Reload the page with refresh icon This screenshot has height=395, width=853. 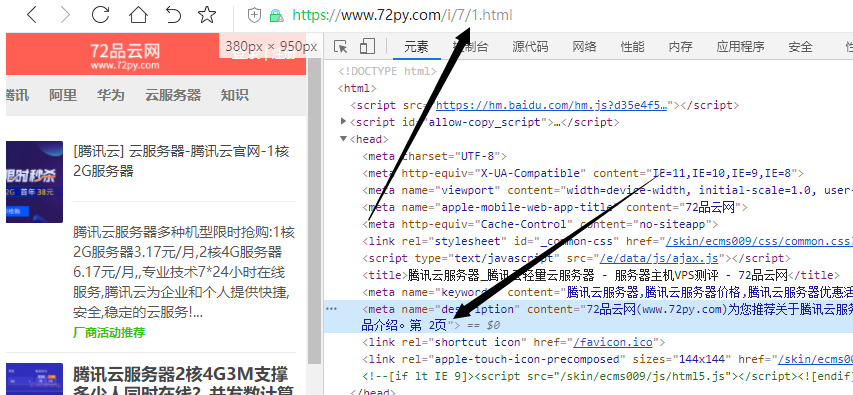click(x=100, y=15)
